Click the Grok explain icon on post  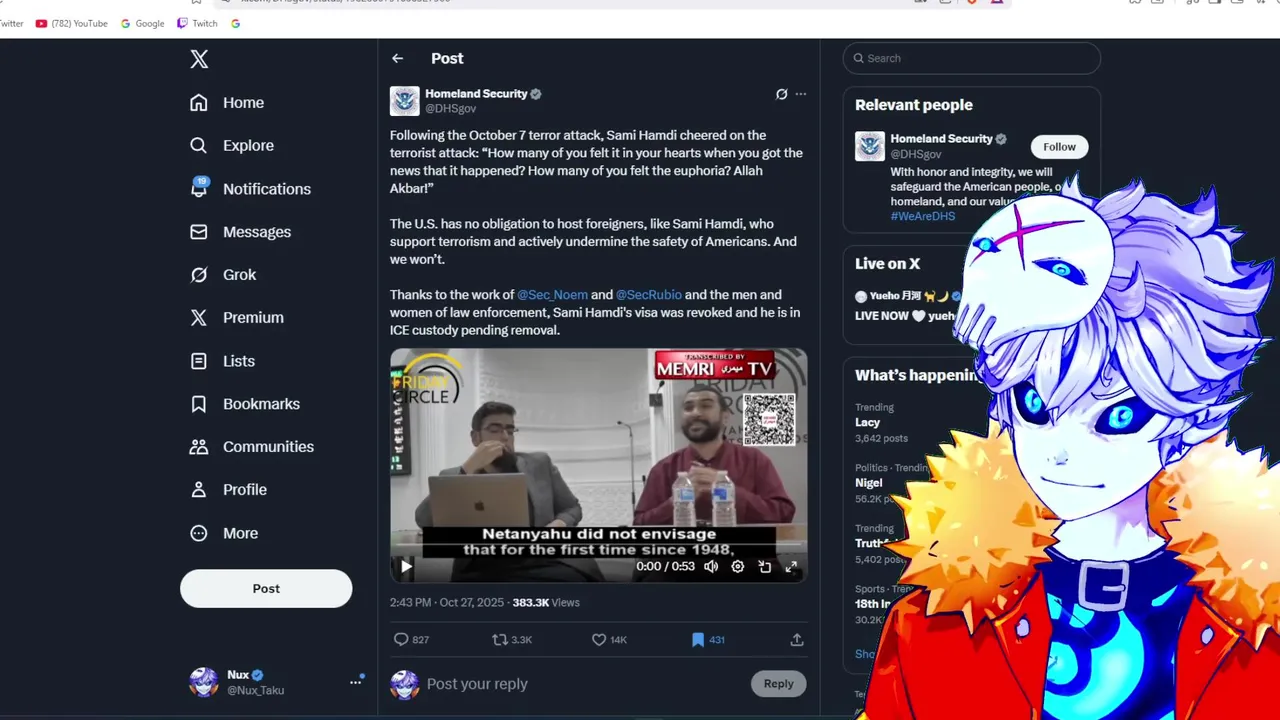781,94
